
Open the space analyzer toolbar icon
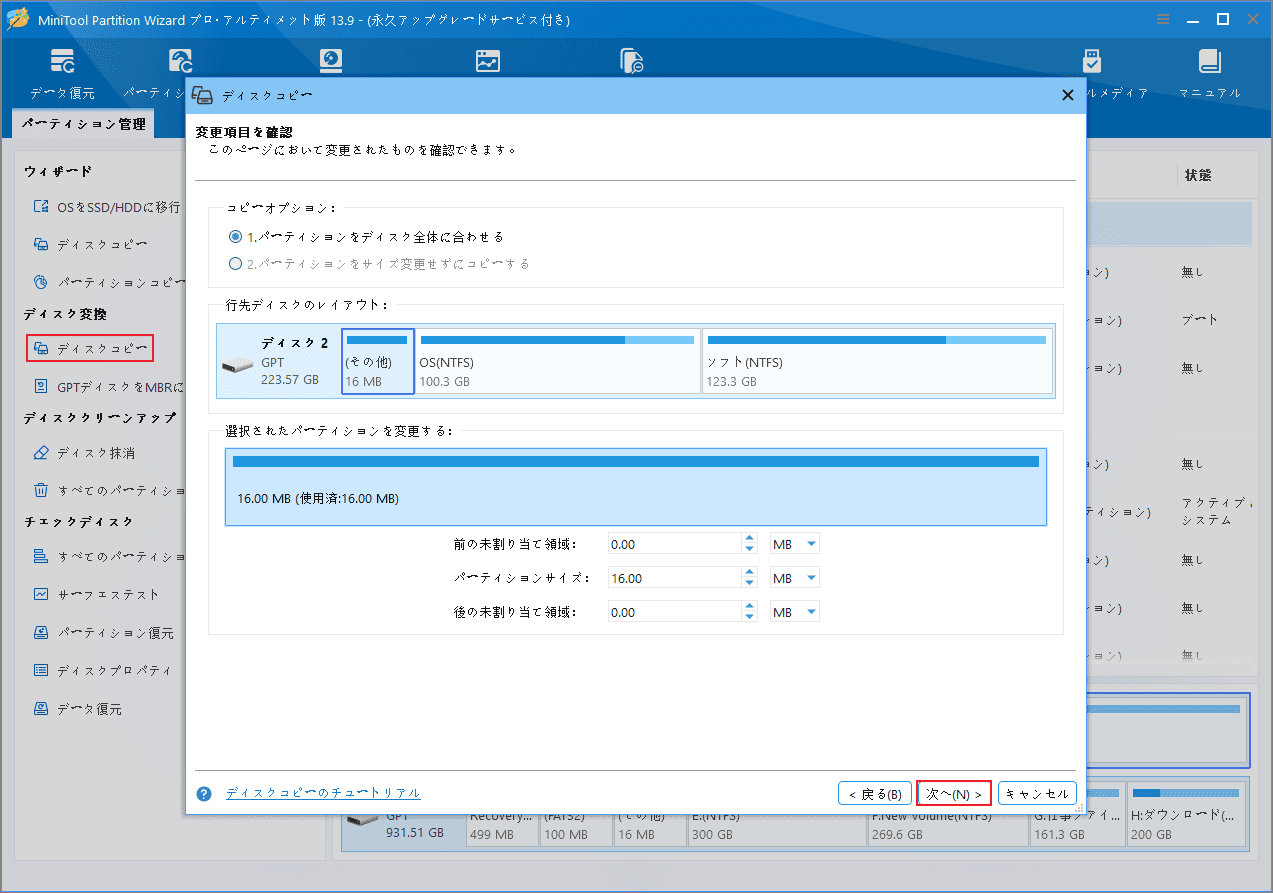(x=487, y=62)
